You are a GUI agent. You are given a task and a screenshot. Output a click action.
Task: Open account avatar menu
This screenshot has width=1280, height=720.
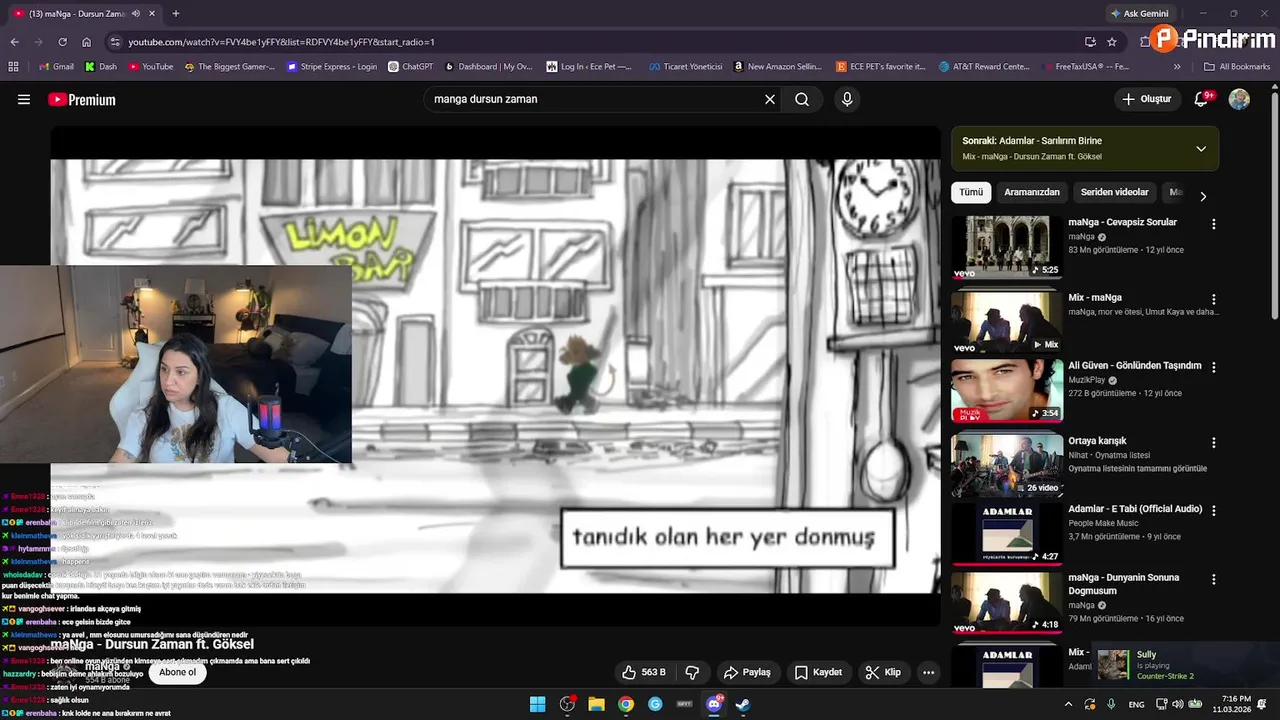pyautogui.click(x=1239, y=99)
